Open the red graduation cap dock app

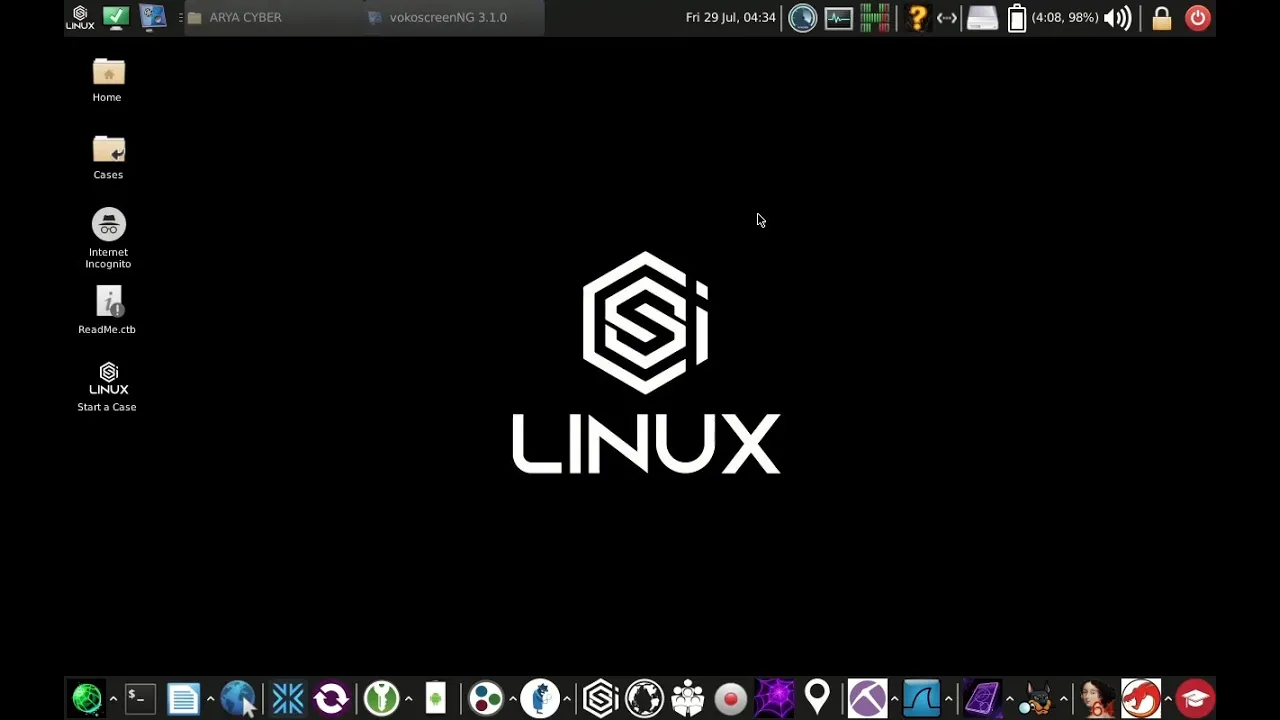(x=1195, y=698)
